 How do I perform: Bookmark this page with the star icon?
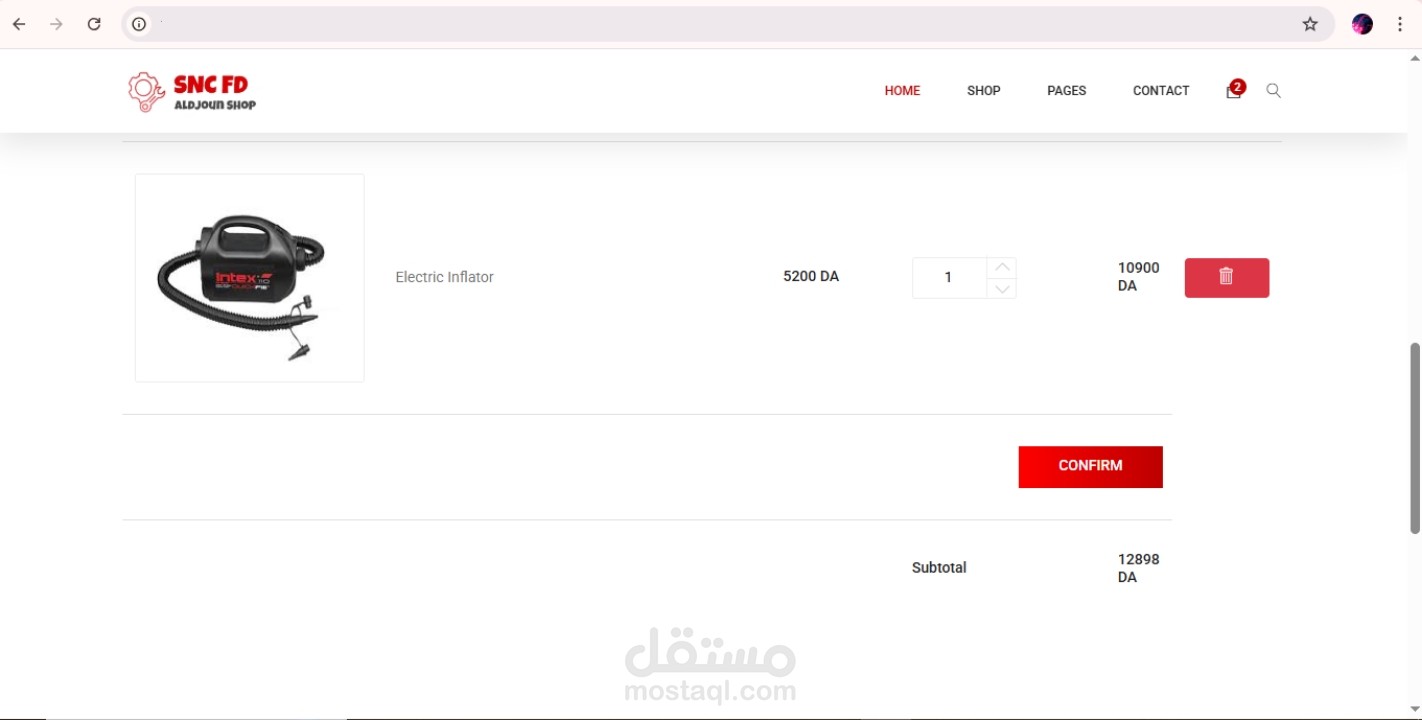[1310, 24]
